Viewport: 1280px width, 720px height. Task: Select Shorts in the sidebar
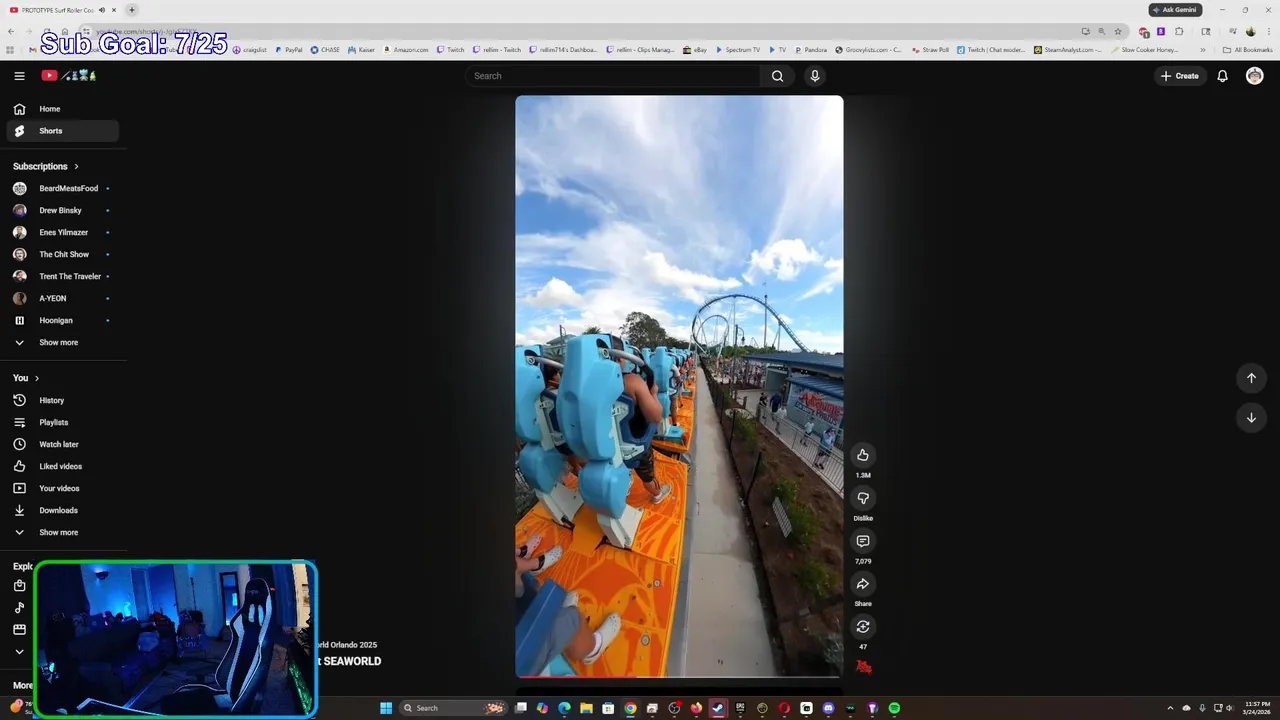click(x=63, y=131)
